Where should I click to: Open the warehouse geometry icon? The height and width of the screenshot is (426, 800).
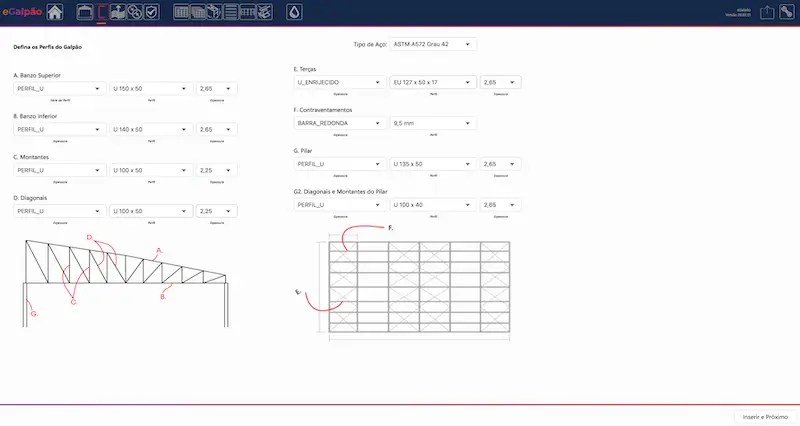85,12
